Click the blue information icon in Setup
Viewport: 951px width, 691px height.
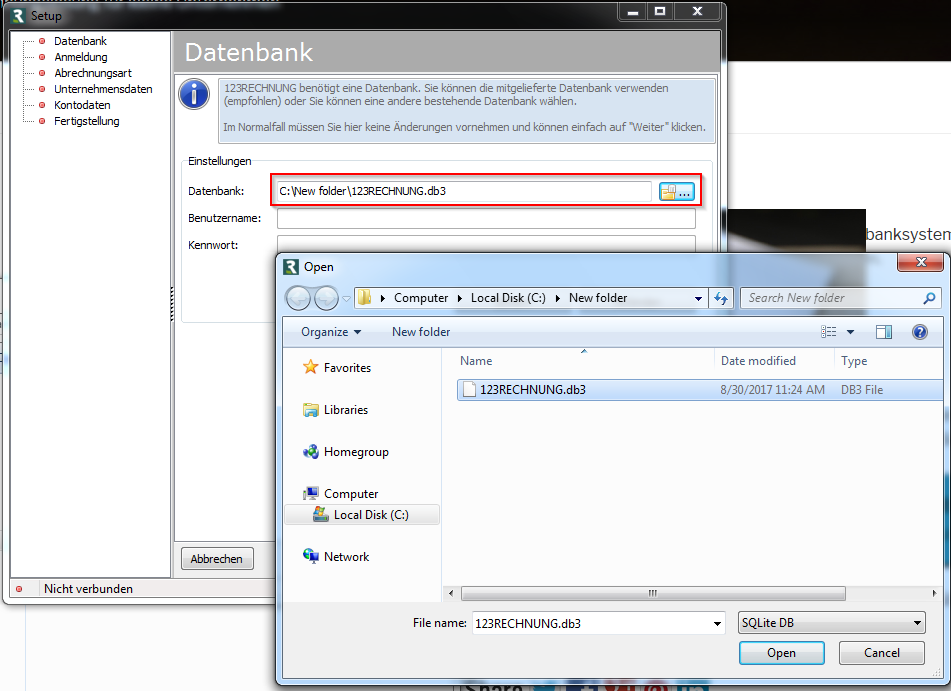tap(194, 95)
